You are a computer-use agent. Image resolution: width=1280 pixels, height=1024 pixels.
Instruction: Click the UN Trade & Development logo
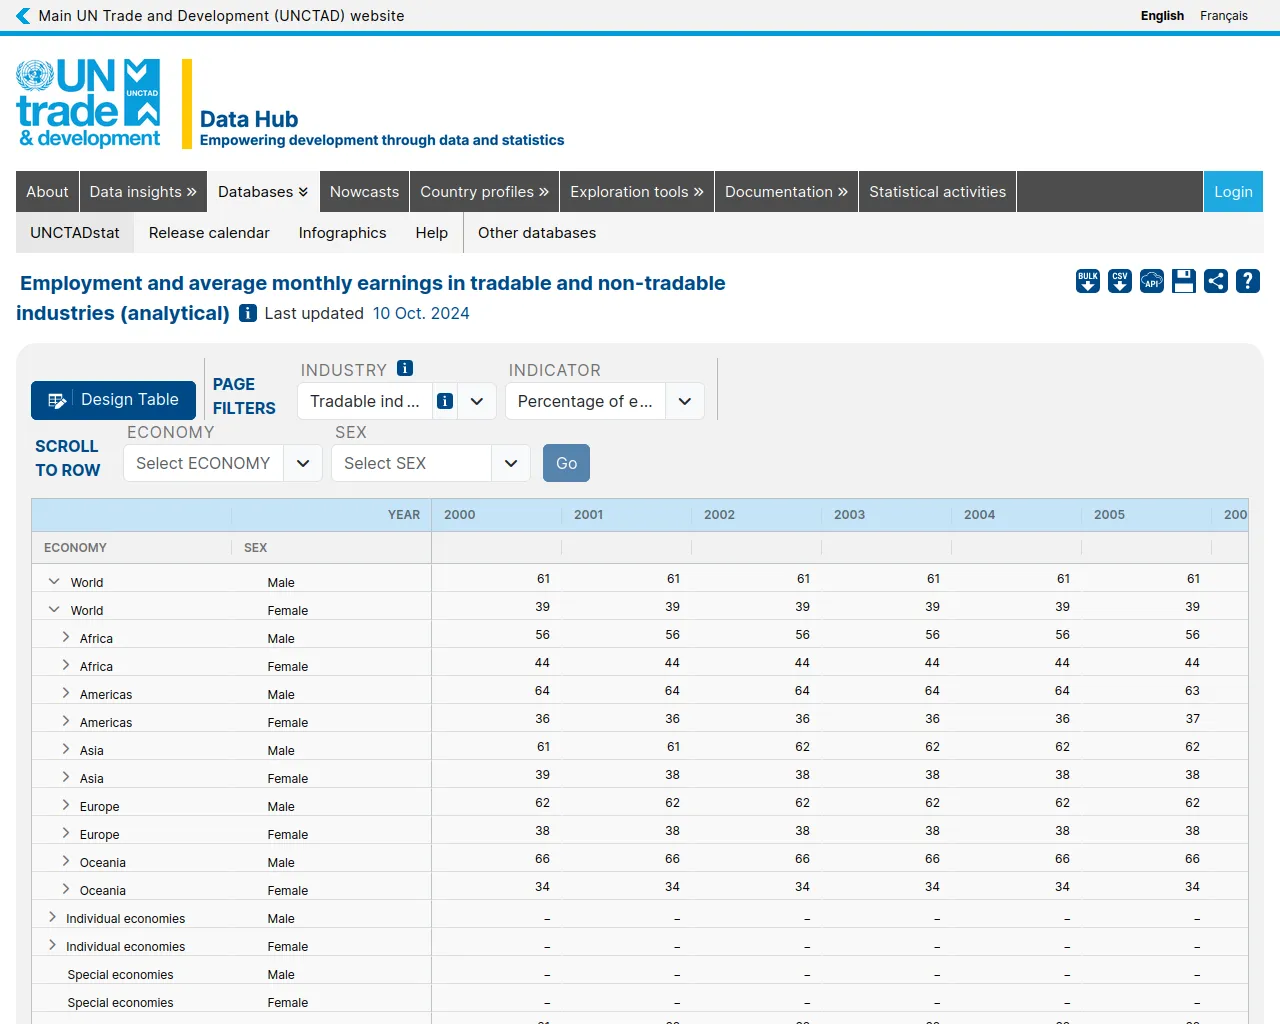pyautogui.click(x=88, y=104)
